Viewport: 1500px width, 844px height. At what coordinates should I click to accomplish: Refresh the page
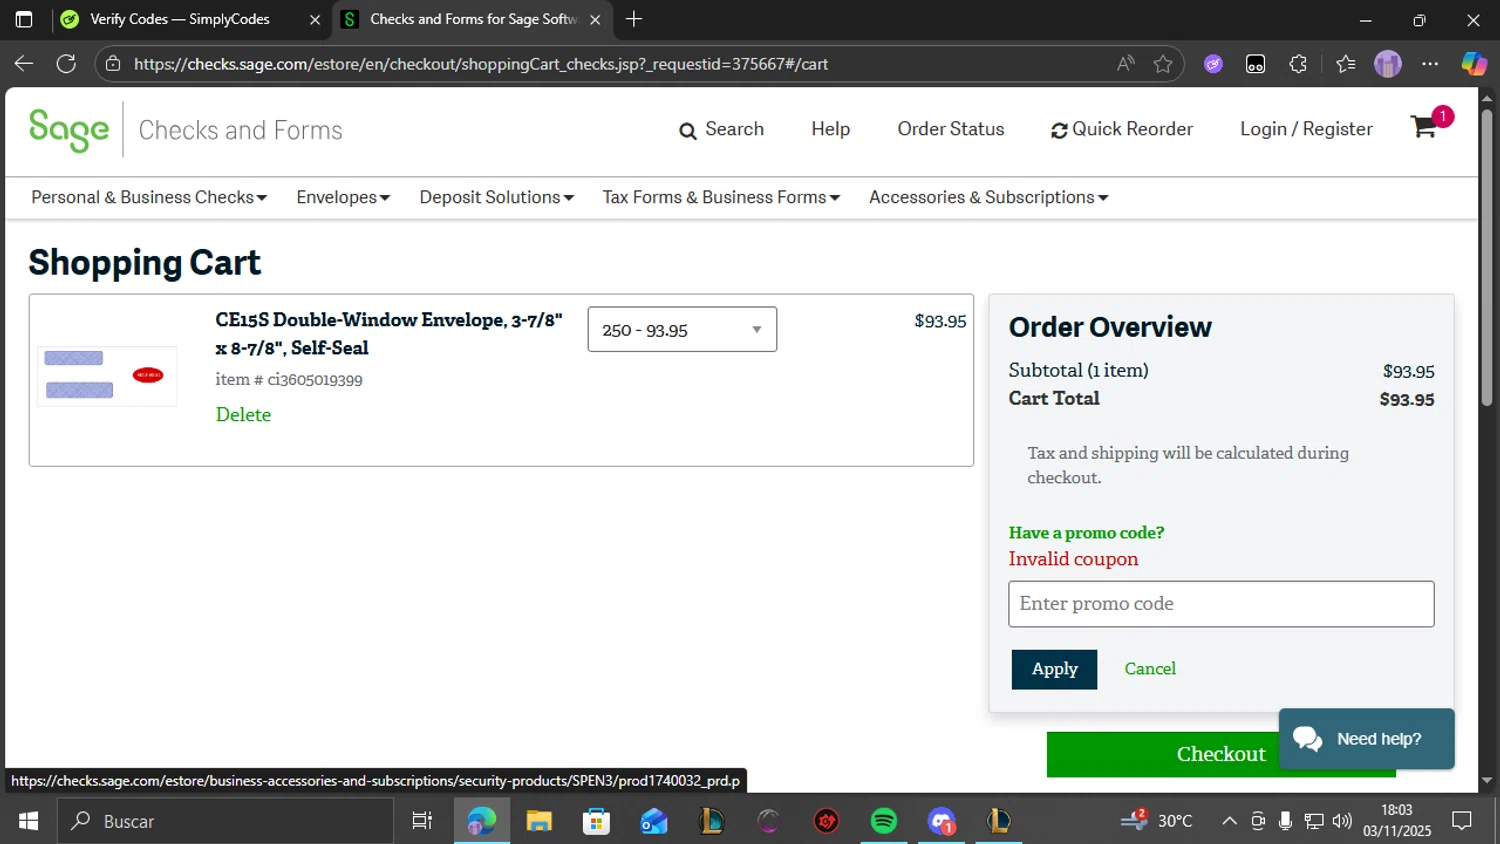(66, 64)
